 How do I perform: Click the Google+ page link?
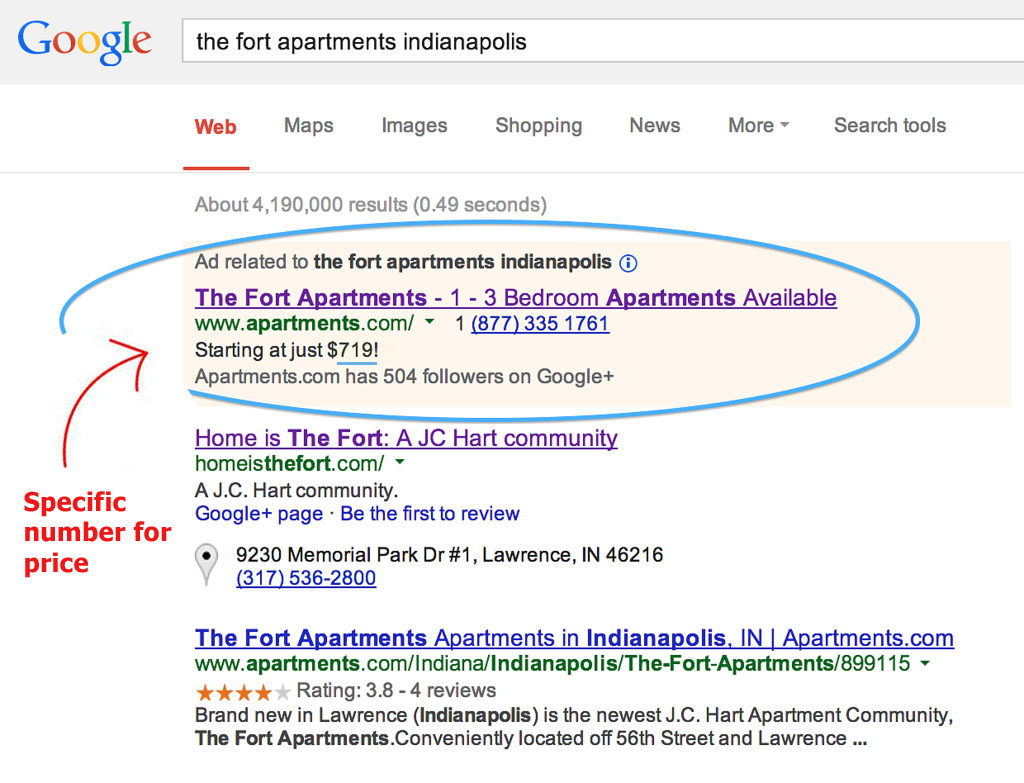pyautogui.click(x=258, y=514)
